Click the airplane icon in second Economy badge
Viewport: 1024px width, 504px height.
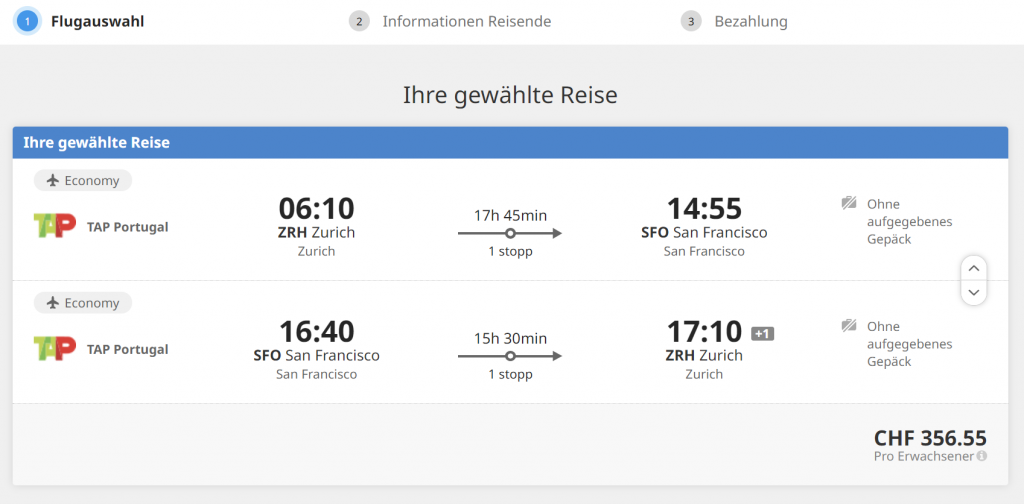[51, 303]
